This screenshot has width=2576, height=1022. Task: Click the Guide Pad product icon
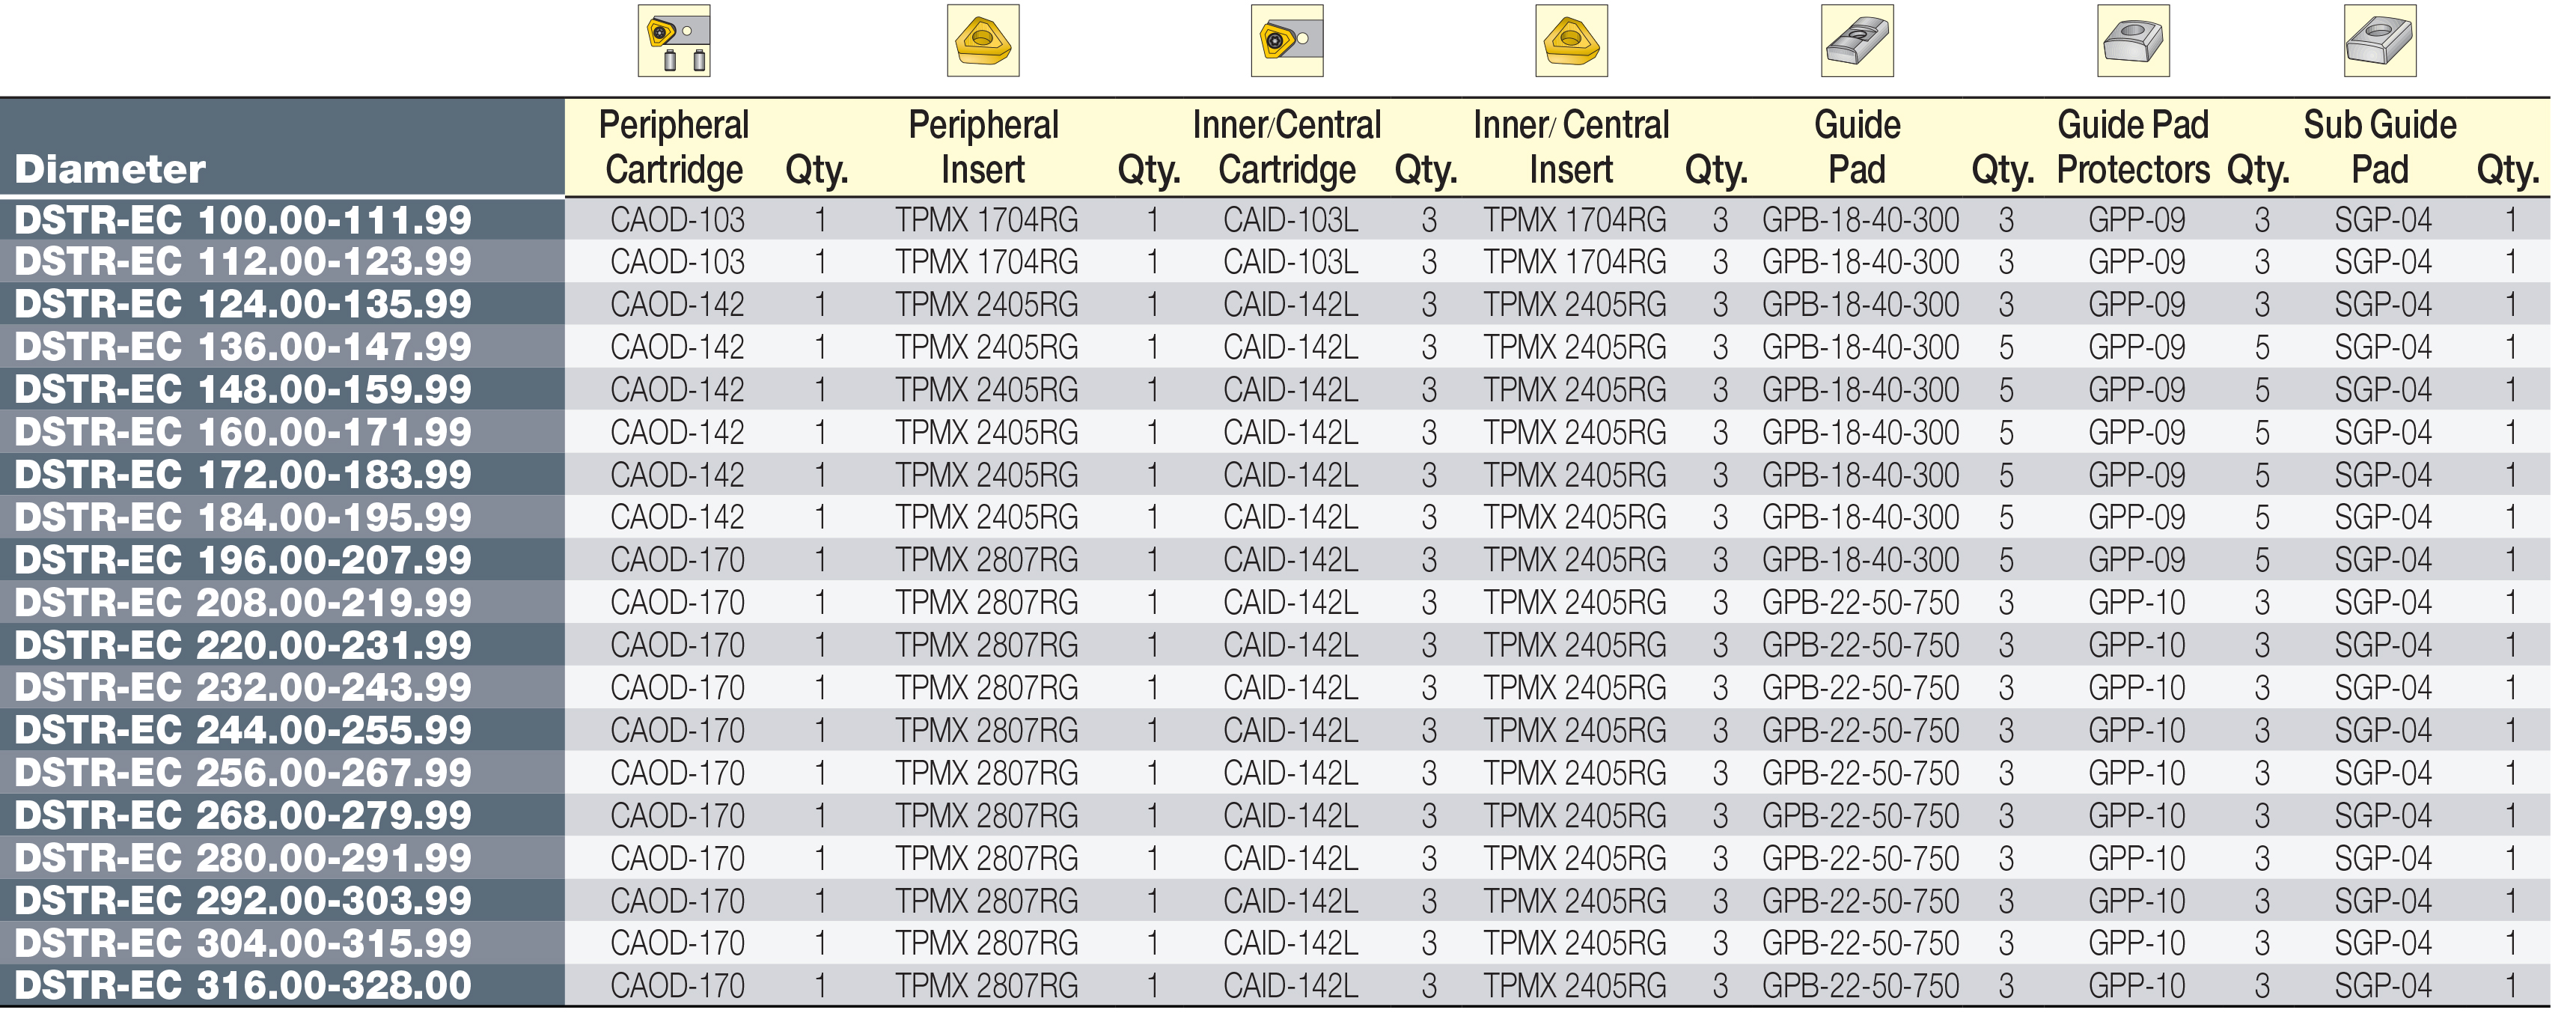point(1857,40)
